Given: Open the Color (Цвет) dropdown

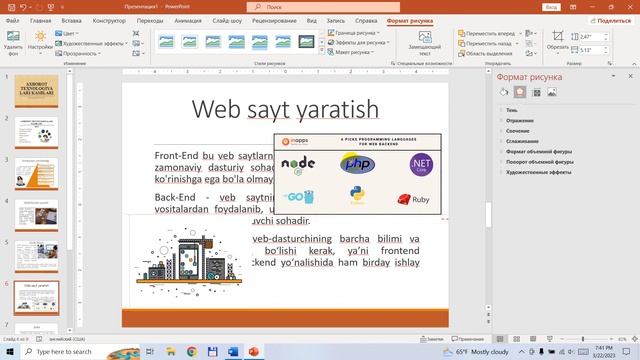Looking at the screenshot, I should pyautogui.click(x=67, y=33).
